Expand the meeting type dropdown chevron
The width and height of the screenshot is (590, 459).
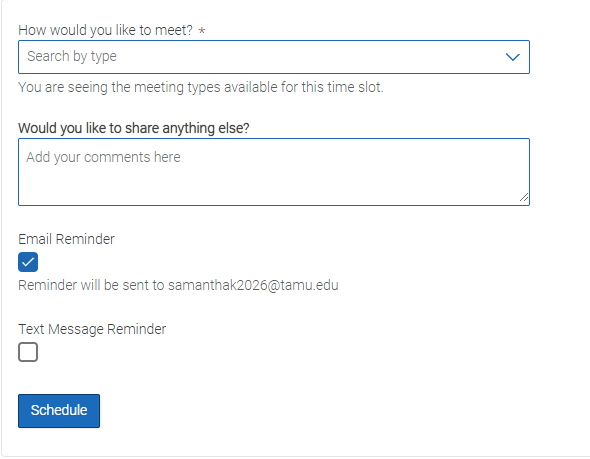tap(512, 57)
